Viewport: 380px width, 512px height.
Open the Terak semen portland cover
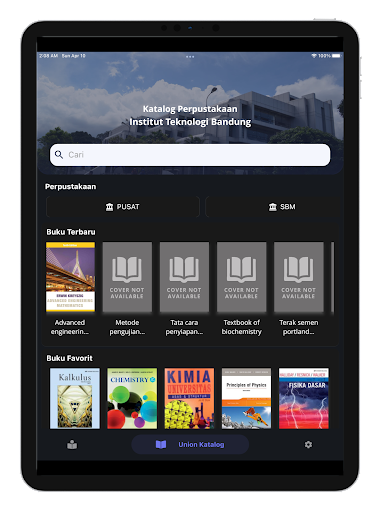coord(299,277)
